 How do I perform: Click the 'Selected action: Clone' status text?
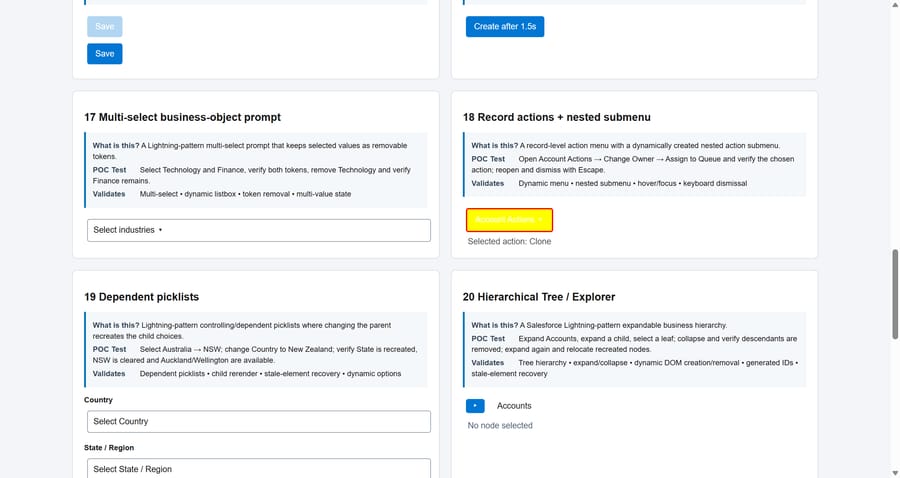pos(509,242)
